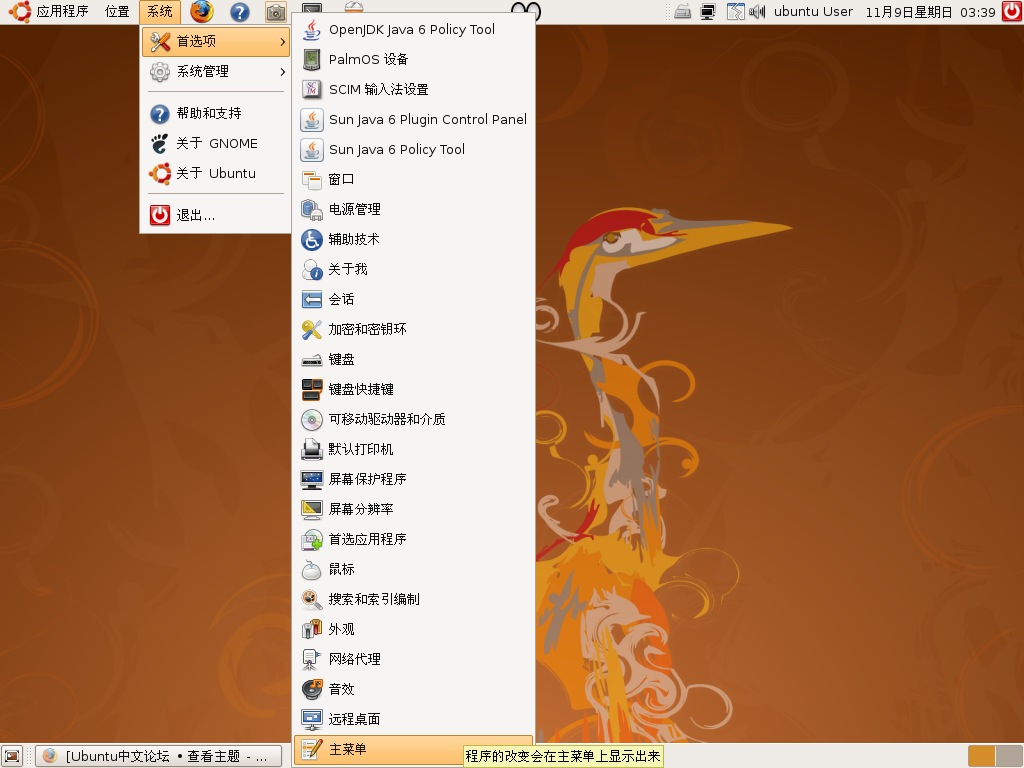
Task: Open OpenJDK Java 6 Policy Tool
Action: click(413, 29)
